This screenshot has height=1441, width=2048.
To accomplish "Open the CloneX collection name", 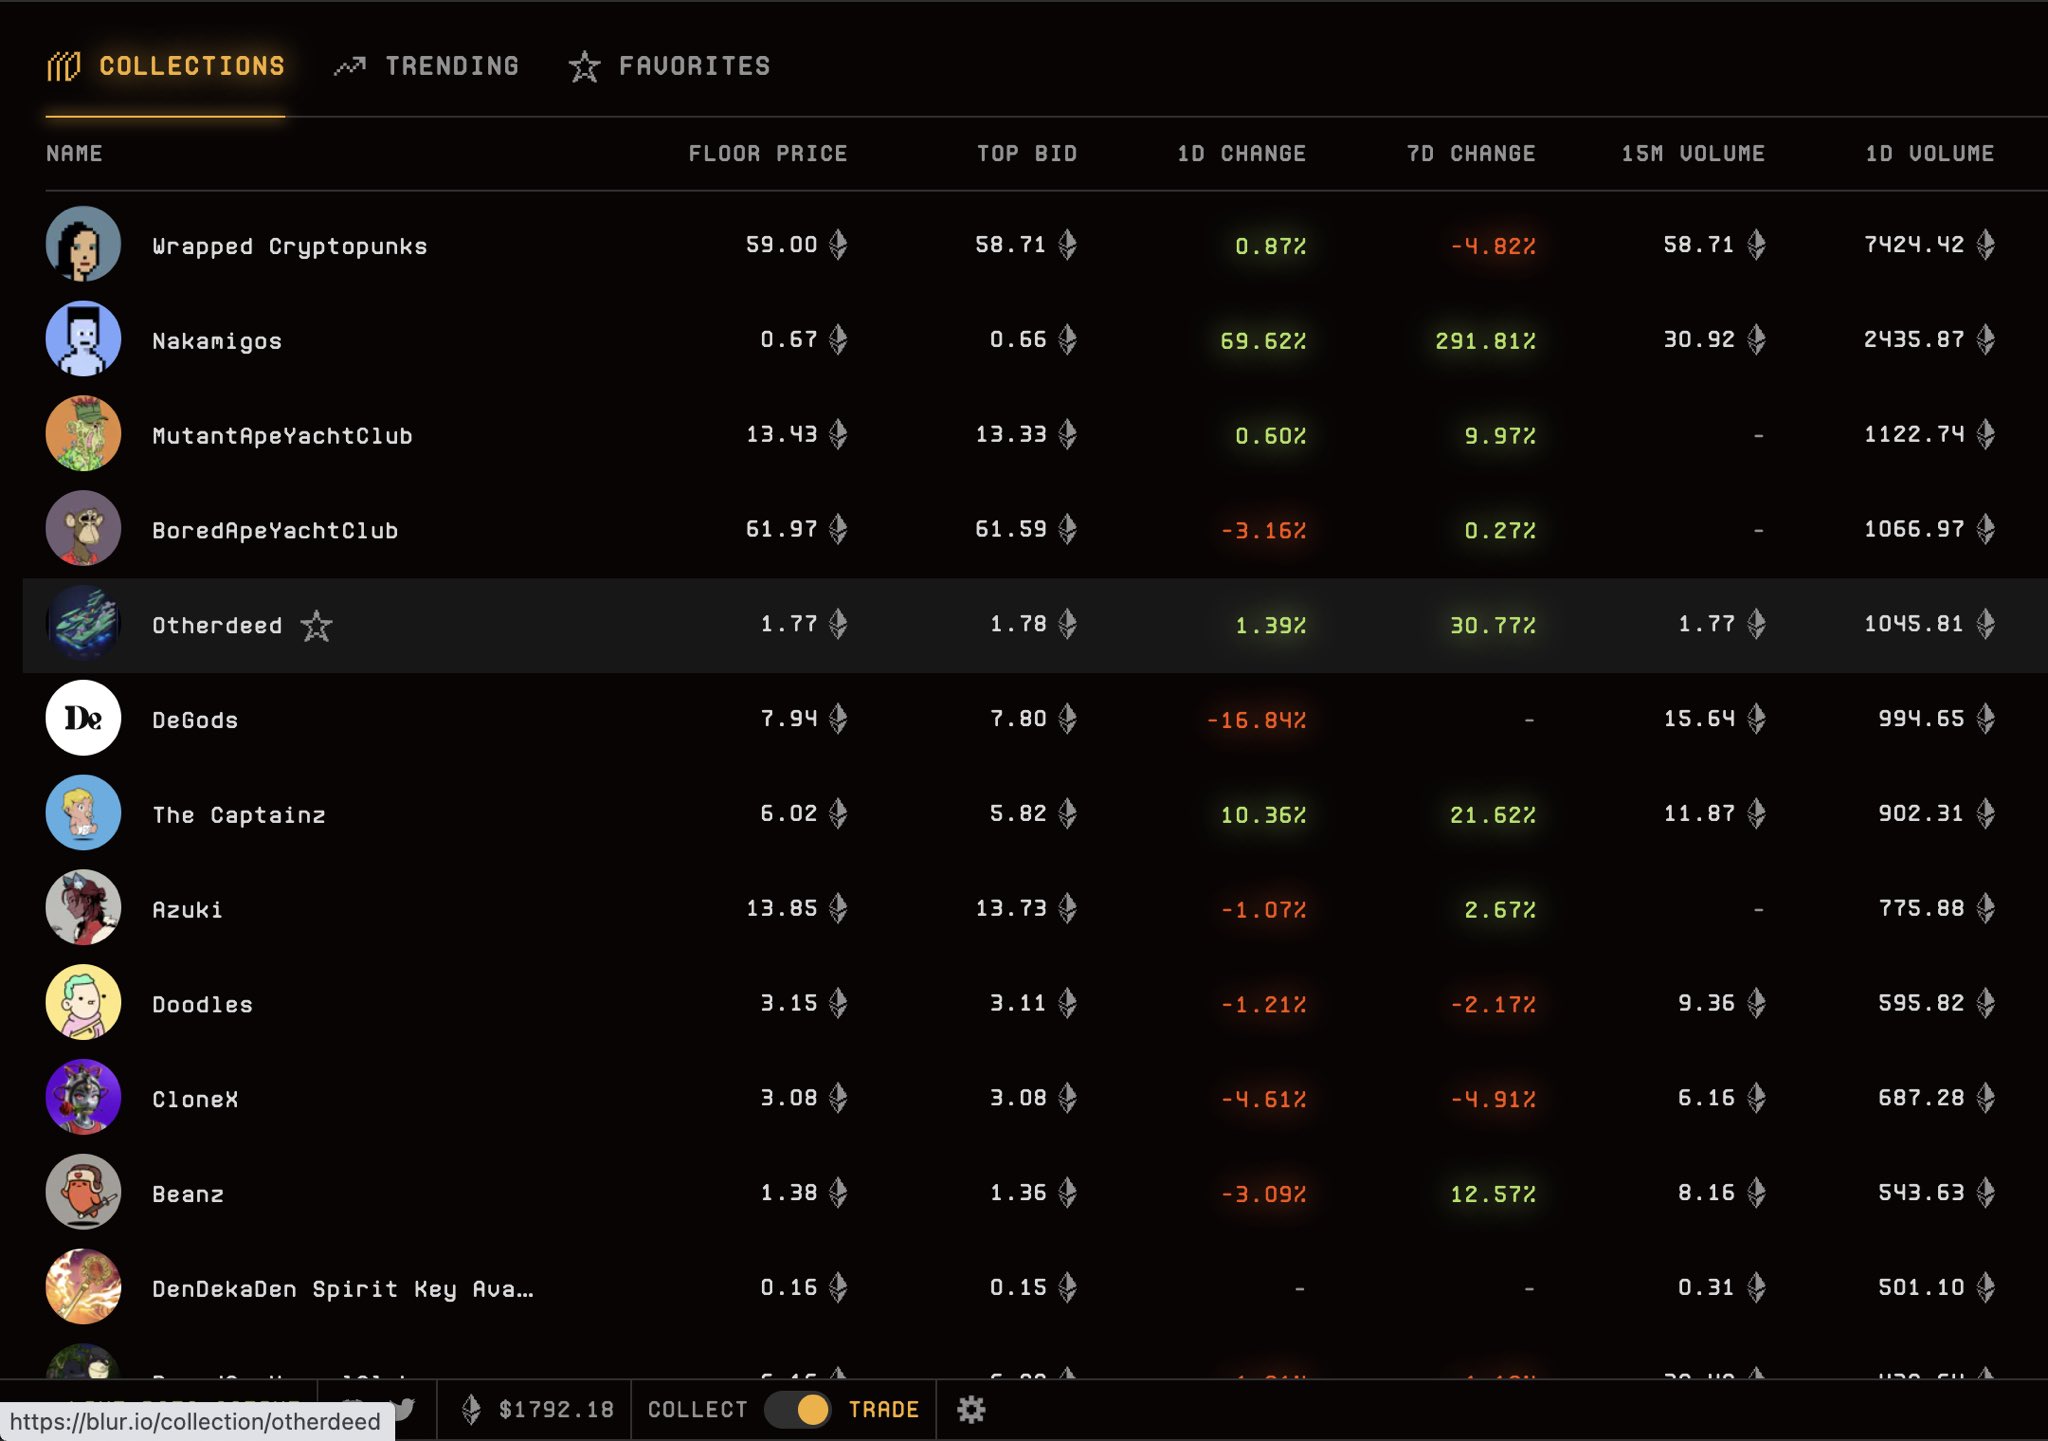I will [195, 1099].
